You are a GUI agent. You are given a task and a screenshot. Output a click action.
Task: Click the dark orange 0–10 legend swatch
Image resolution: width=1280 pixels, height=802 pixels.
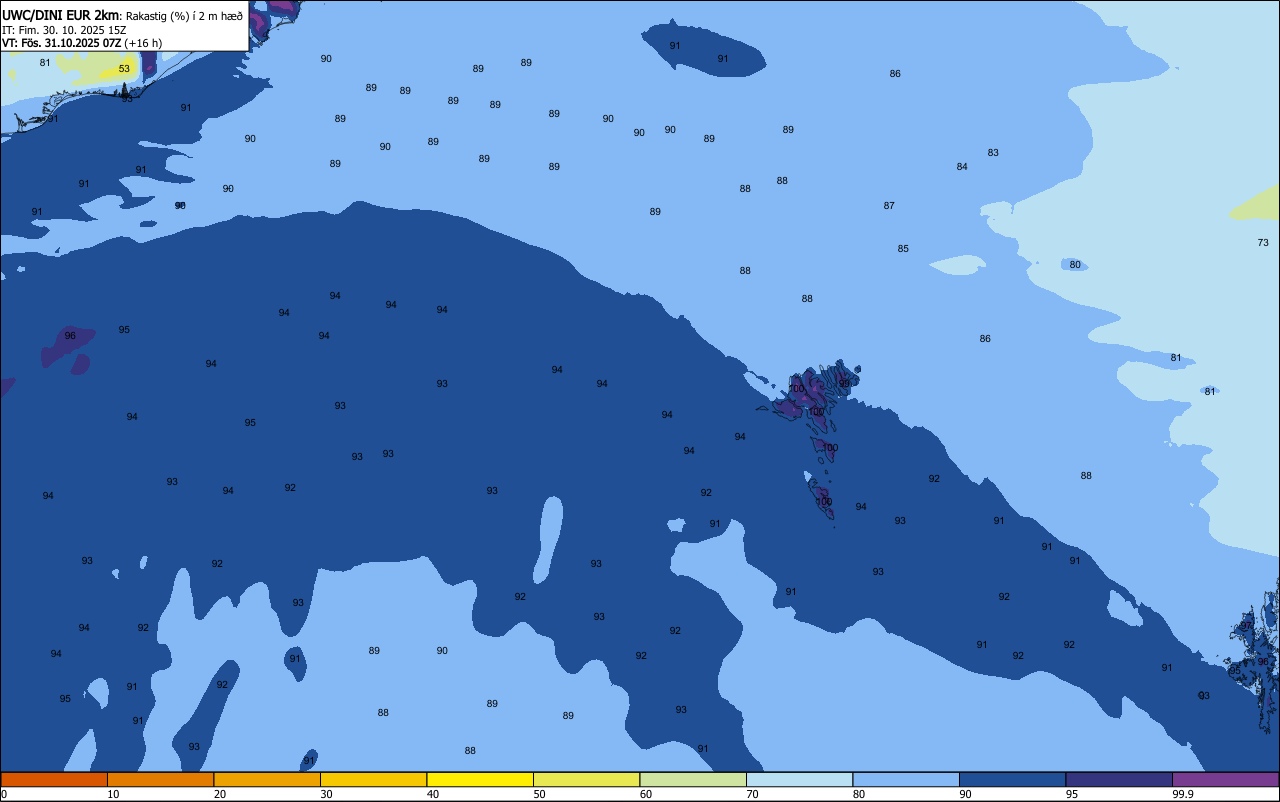pyautogui.click(x=54, y=779)
